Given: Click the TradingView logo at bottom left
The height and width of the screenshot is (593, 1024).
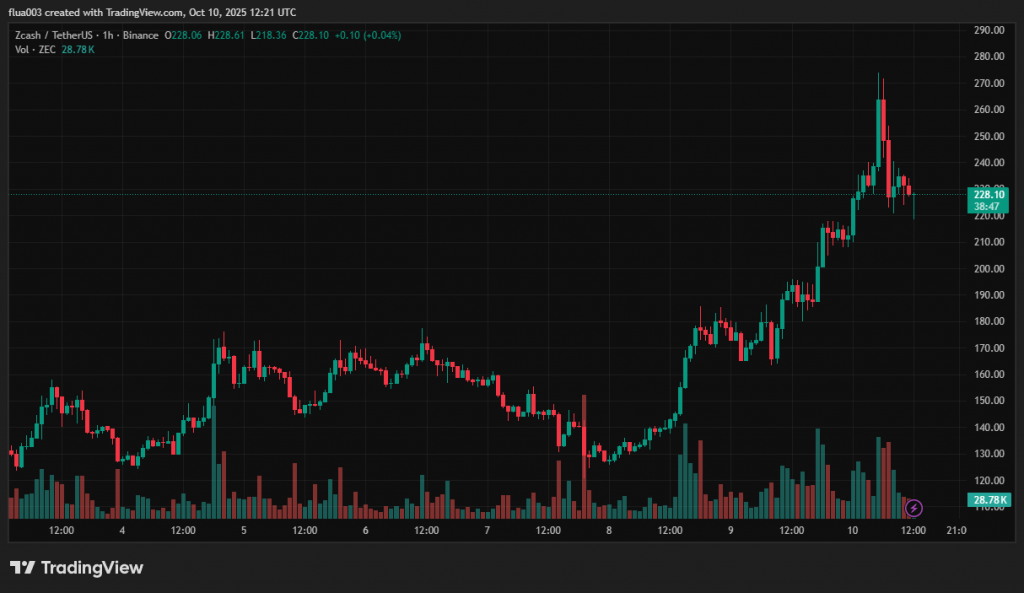Looking at the screenshot, I should coord(77,568).
